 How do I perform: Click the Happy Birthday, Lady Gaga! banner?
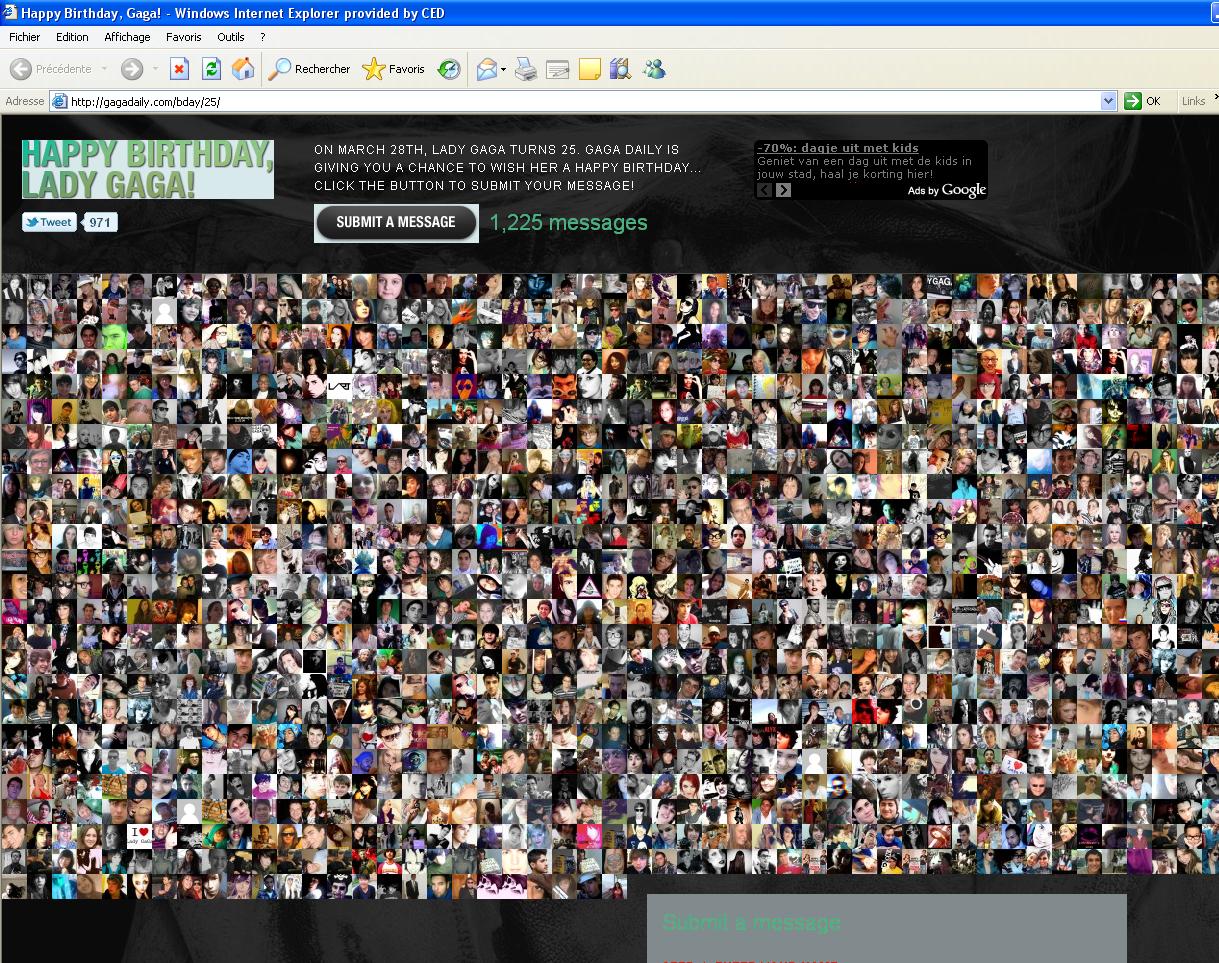(x=148, y=169)
